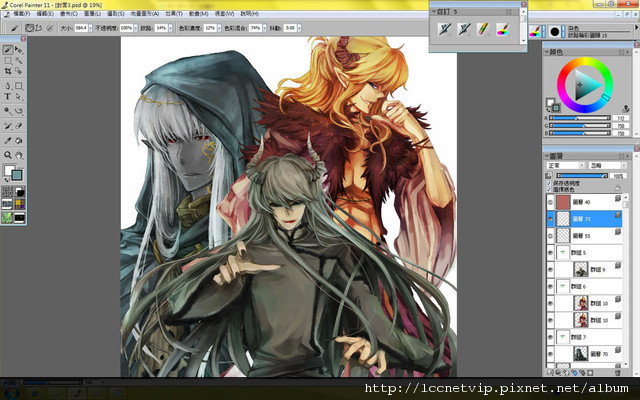This screenshot has height=400, width=640.
Task: Select layer 40 thumbnail in layers list
Action: click(563, 202)
